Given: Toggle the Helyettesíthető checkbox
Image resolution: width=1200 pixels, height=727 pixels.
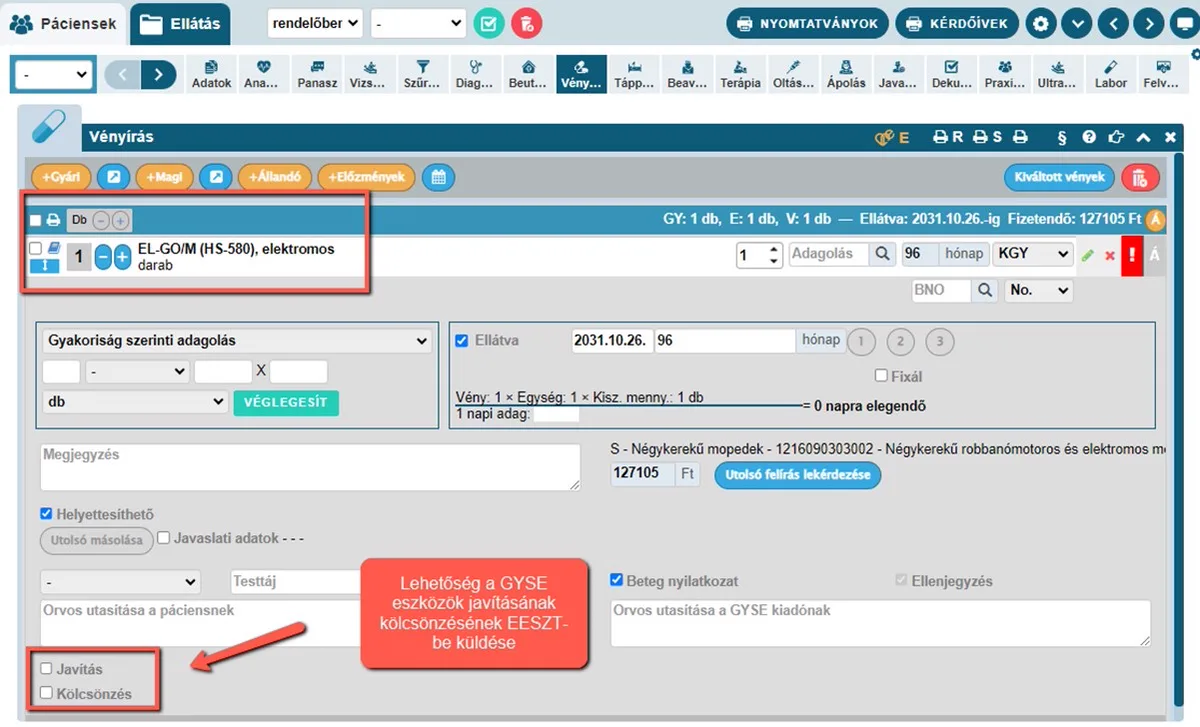Looking at the screenshot, I should coord(45,514).
